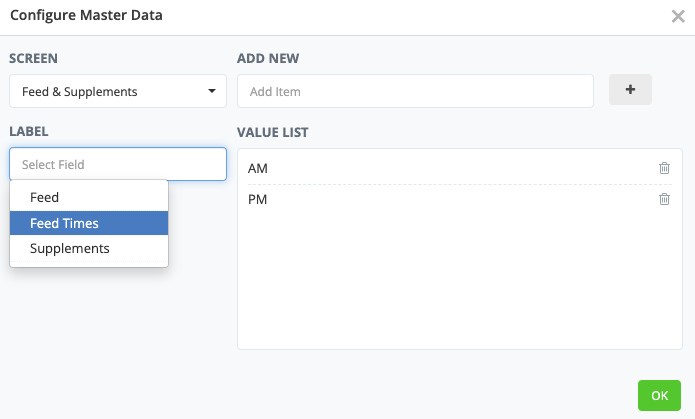Click the Configure Master Data title
The image size is (695, 419).
click(x=86, y=16)
